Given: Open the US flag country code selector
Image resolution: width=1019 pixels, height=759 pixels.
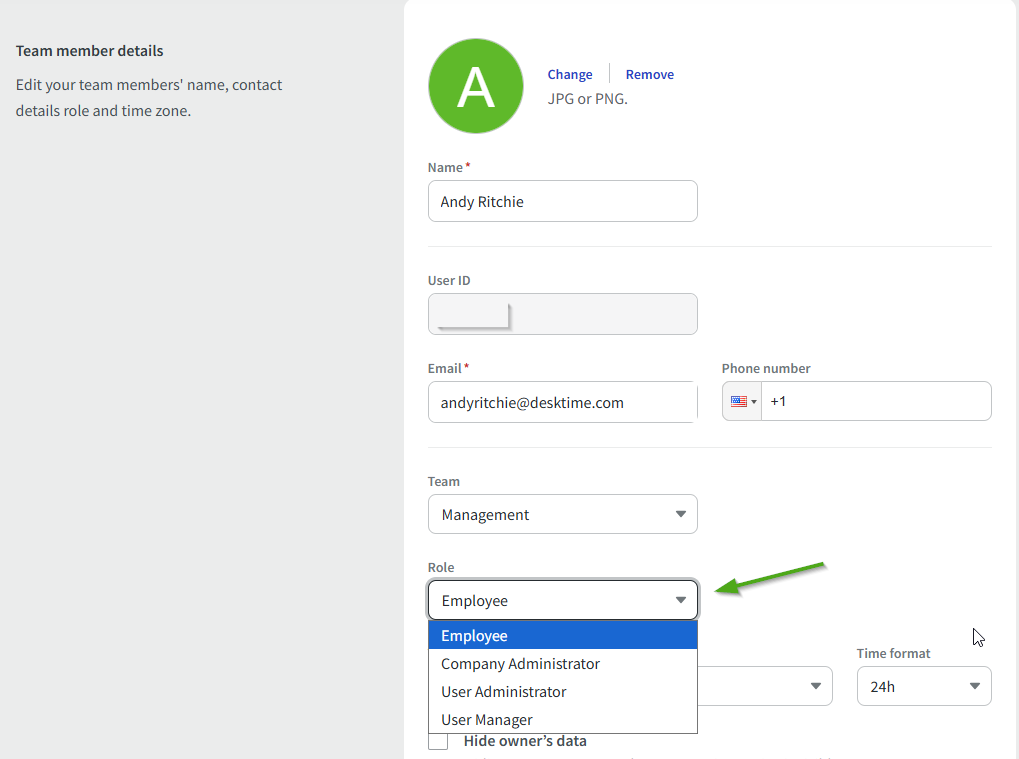Looking at the screenshot, I should click(x=743, y=401).
